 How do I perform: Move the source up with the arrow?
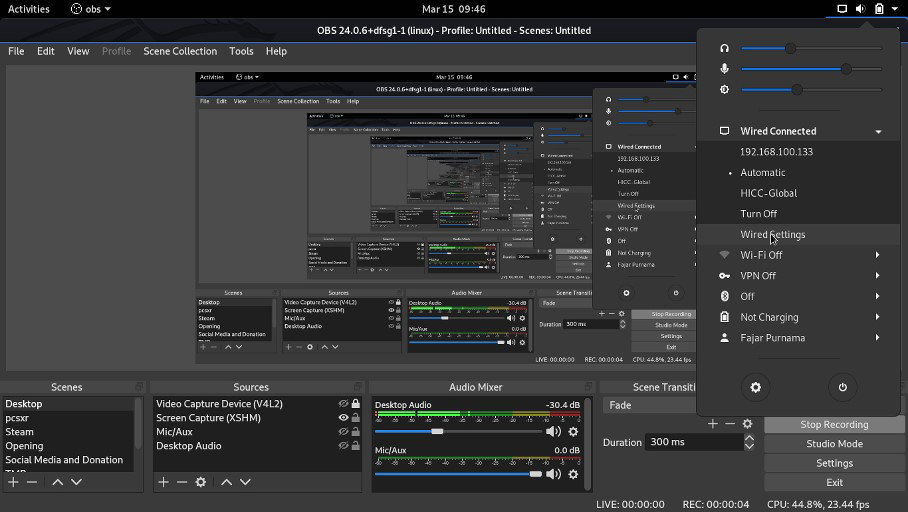pyautogui.click(x=226, y=482)
